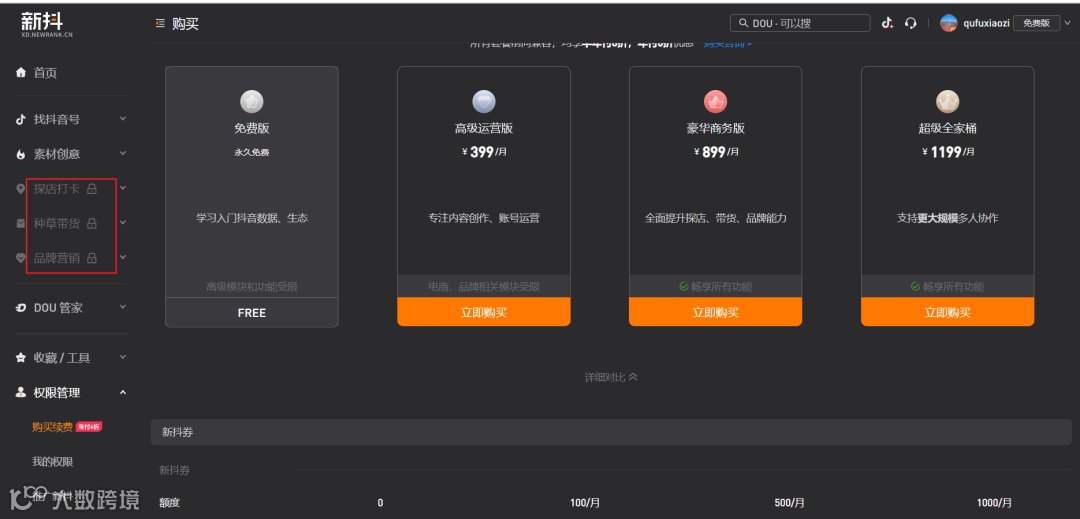1080x519 pixels.
Task: Click the star icon beside 收藏 / 工具
Action: [x=21, y=358]
